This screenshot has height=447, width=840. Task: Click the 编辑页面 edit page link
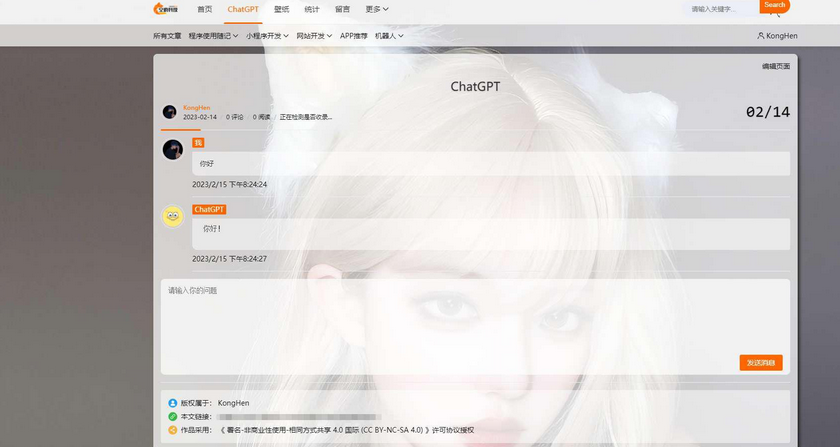tap(776, 66)
